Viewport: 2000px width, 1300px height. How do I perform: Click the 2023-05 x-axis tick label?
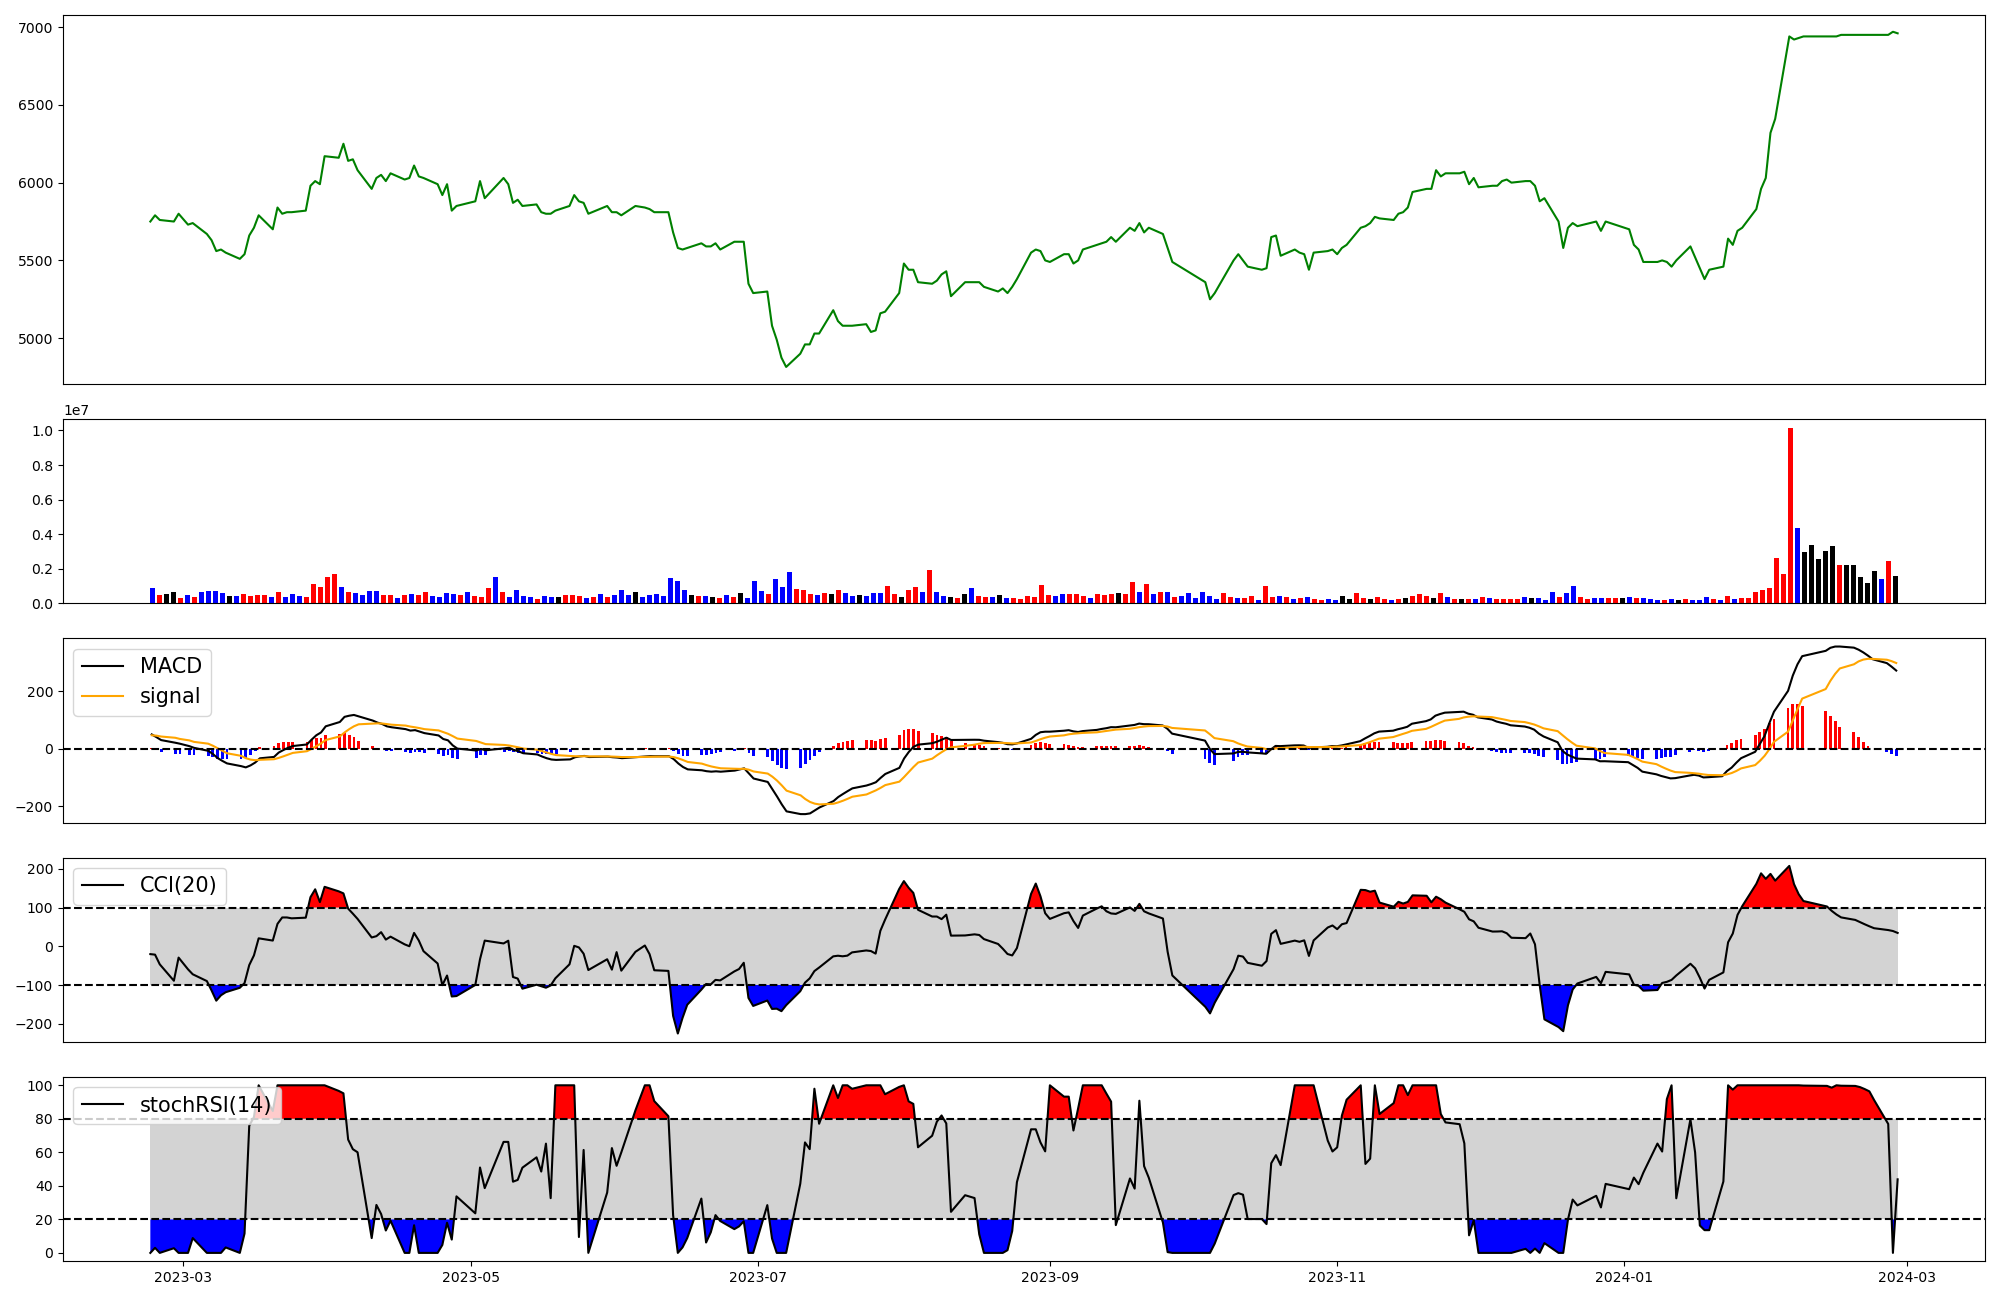471,1277
